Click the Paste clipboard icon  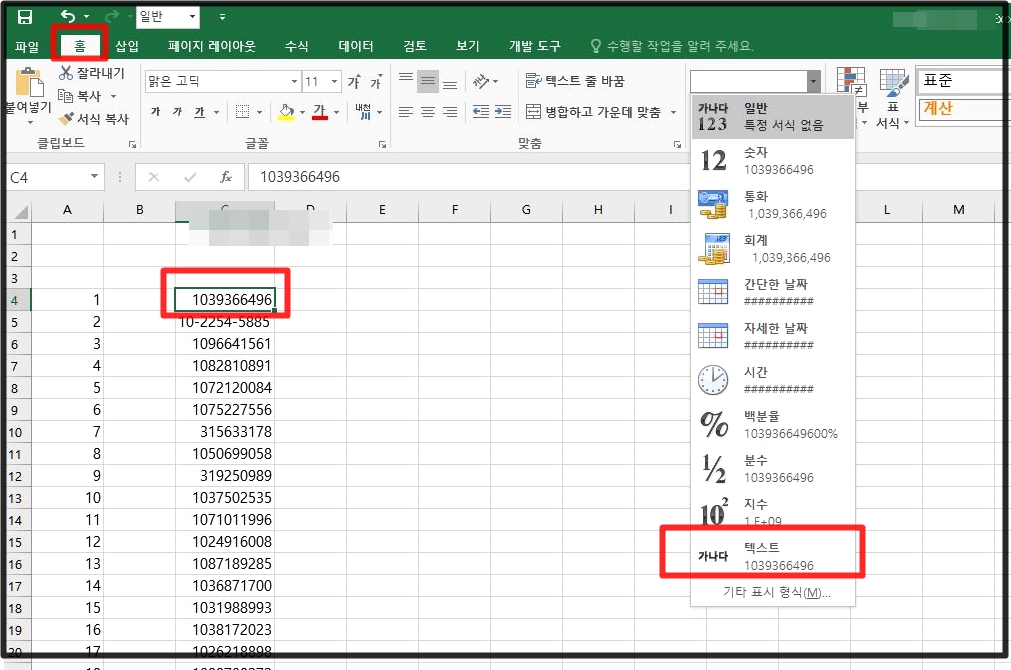pos(29,83)
